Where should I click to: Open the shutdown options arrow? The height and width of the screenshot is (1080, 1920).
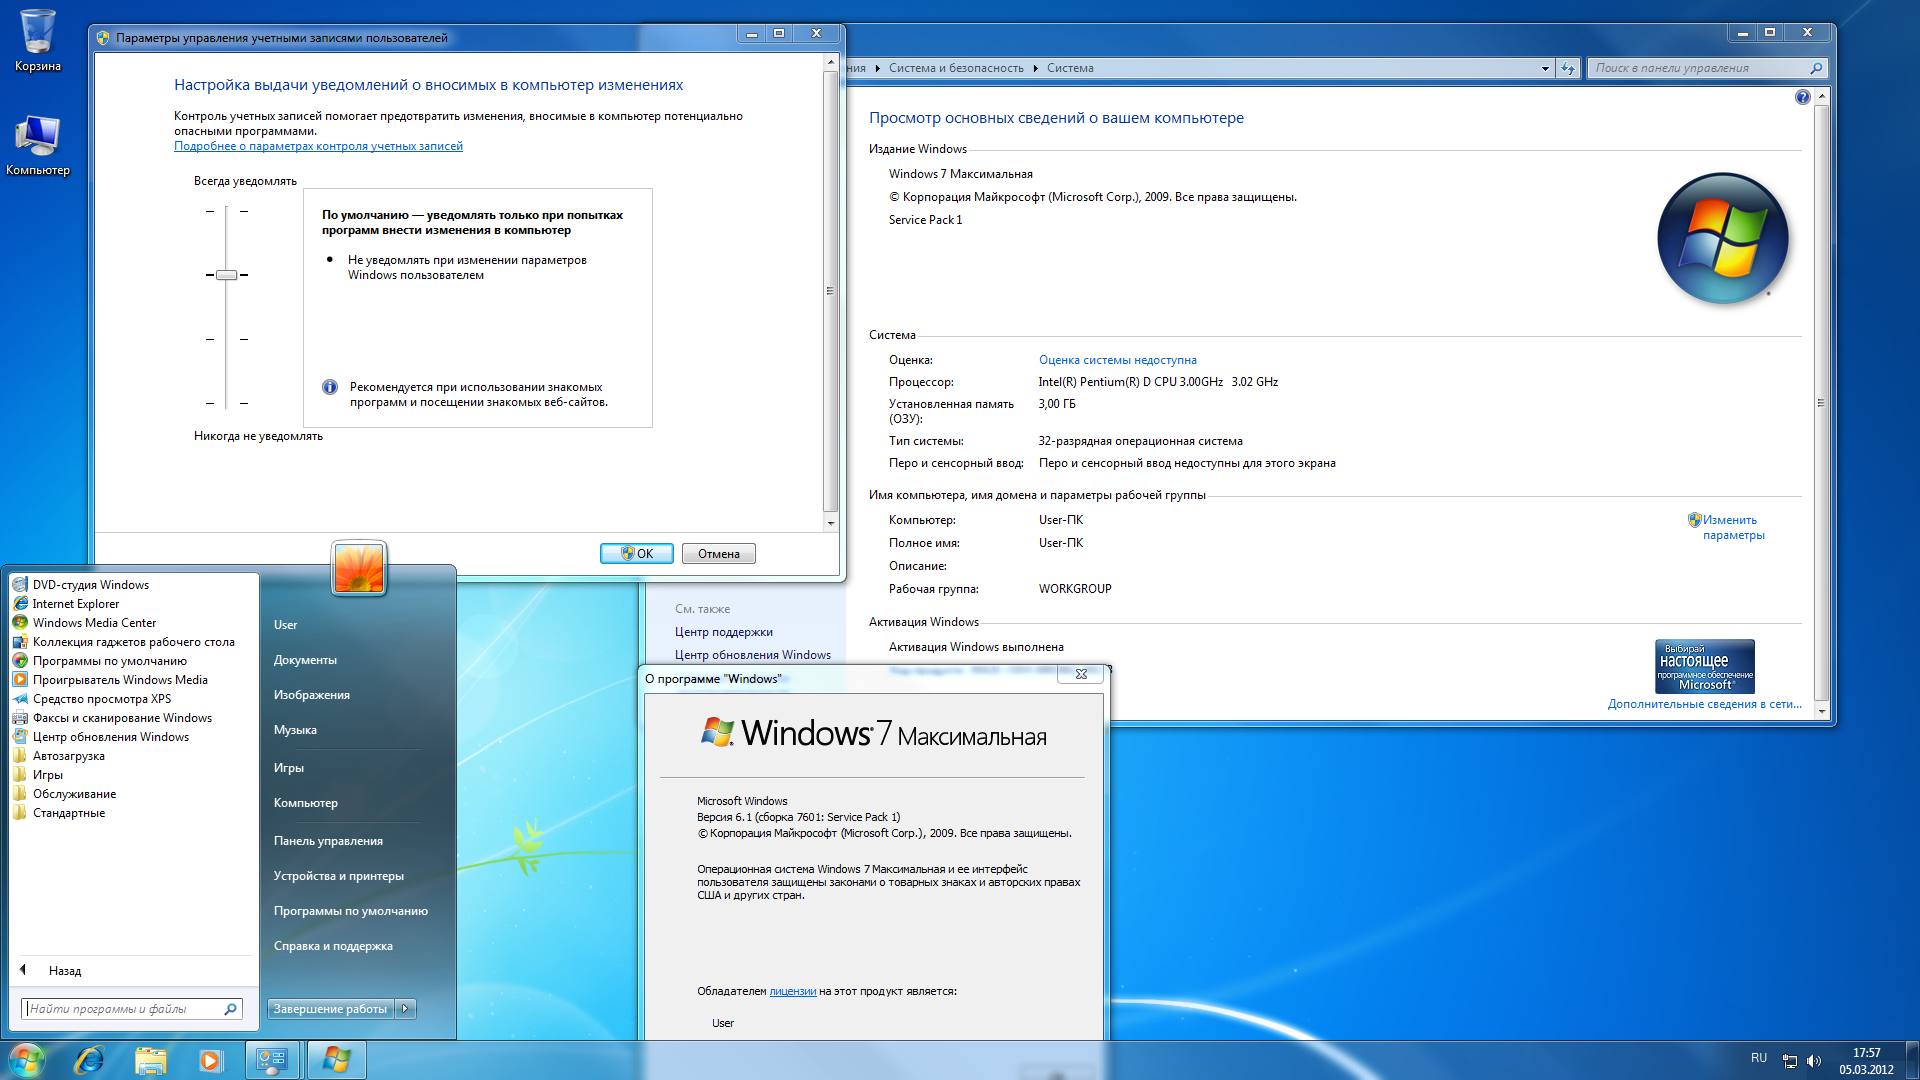click(x=405, y=1009)
